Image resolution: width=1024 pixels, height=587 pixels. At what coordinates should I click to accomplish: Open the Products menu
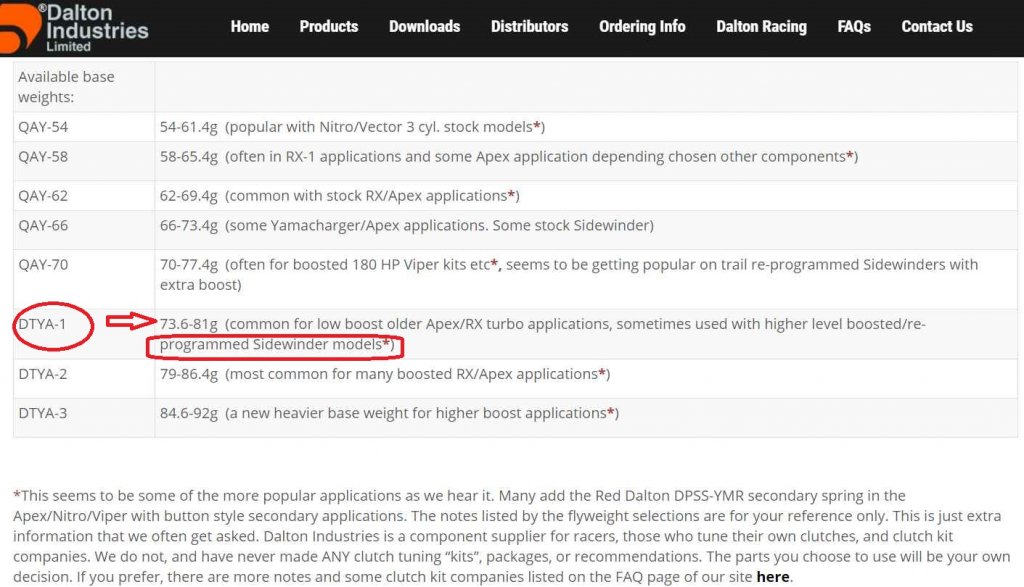[x=328, y=27]
